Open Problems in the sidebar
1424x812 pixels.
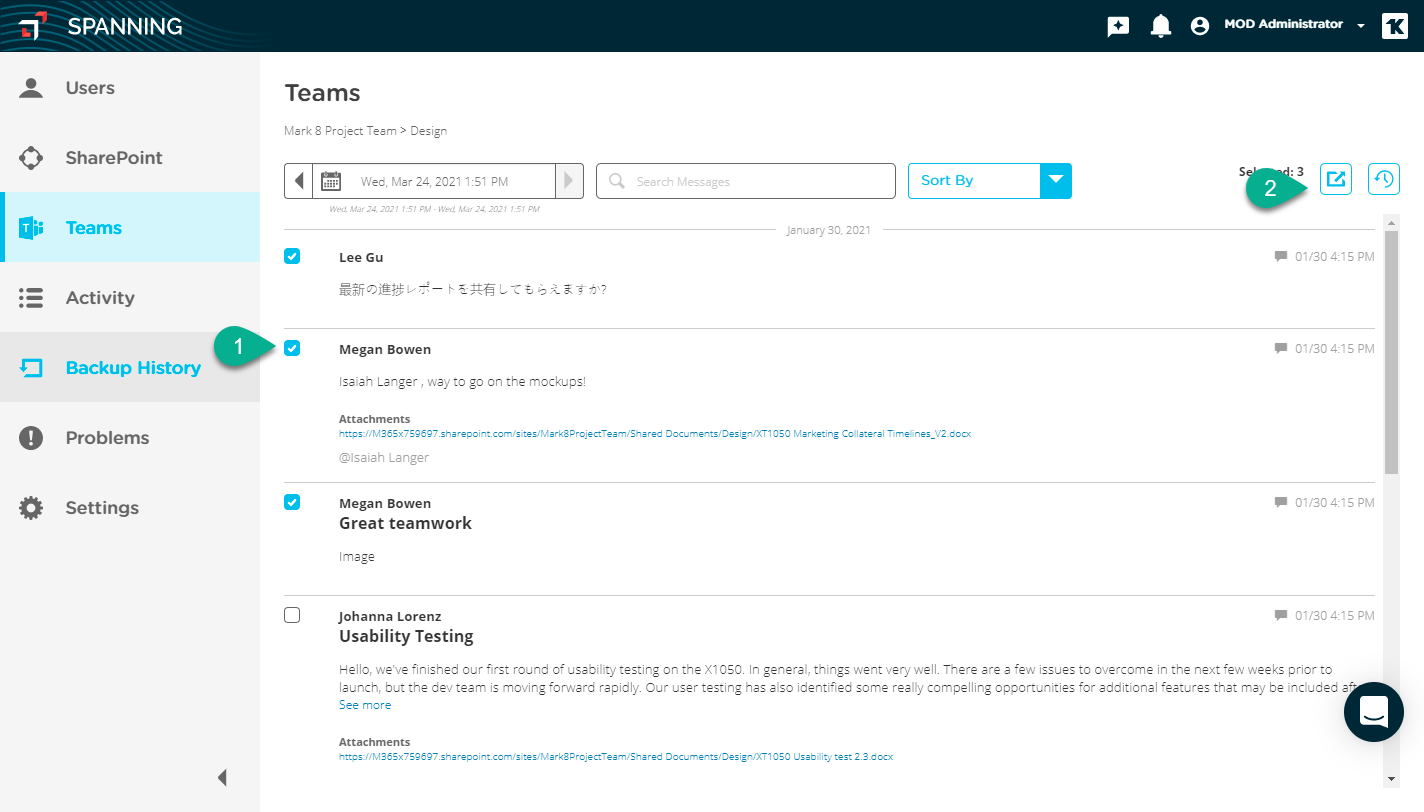click(130, 438)
